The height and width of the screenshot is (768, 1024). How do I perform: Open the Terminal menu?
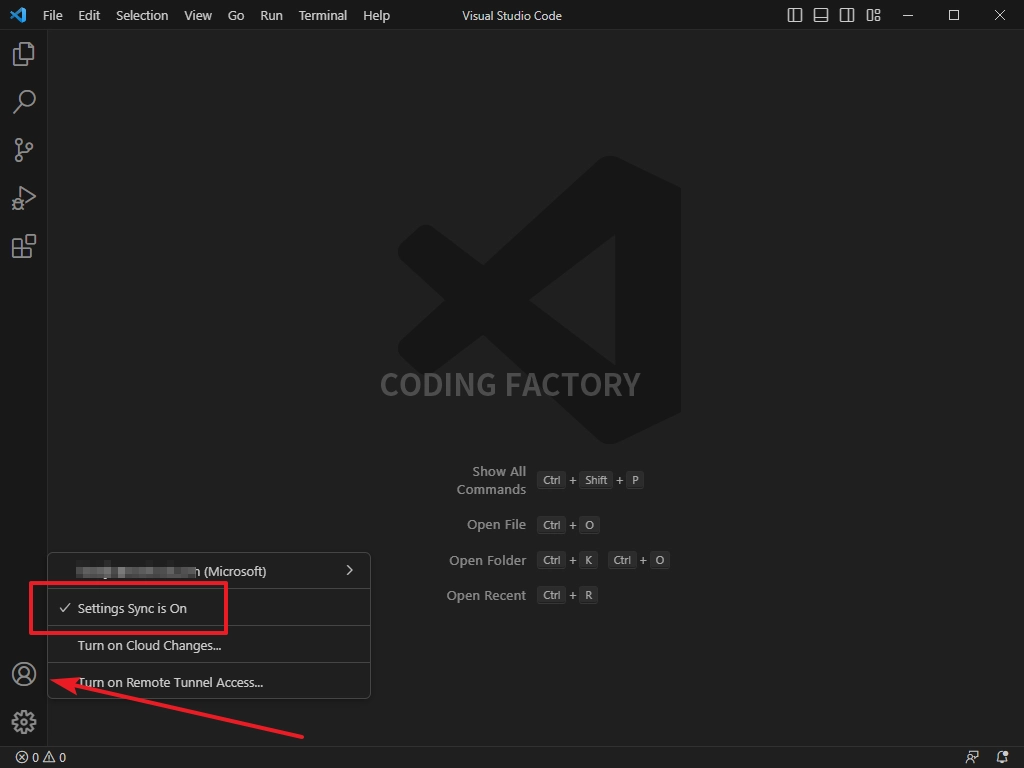pos(323,16)
